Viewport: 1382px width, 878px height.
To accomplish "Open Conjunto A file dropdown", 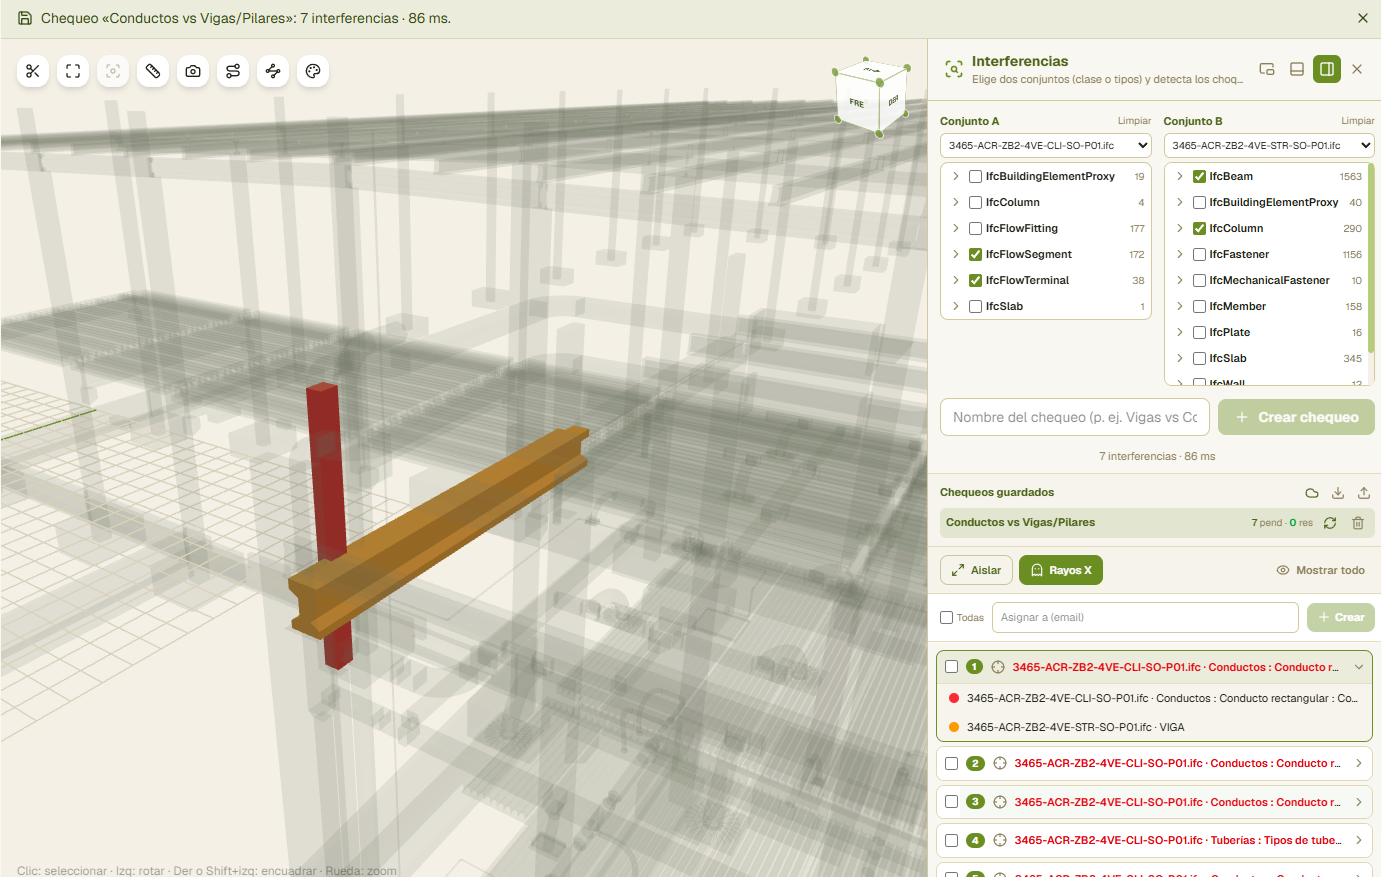I will coord(1046,146).
